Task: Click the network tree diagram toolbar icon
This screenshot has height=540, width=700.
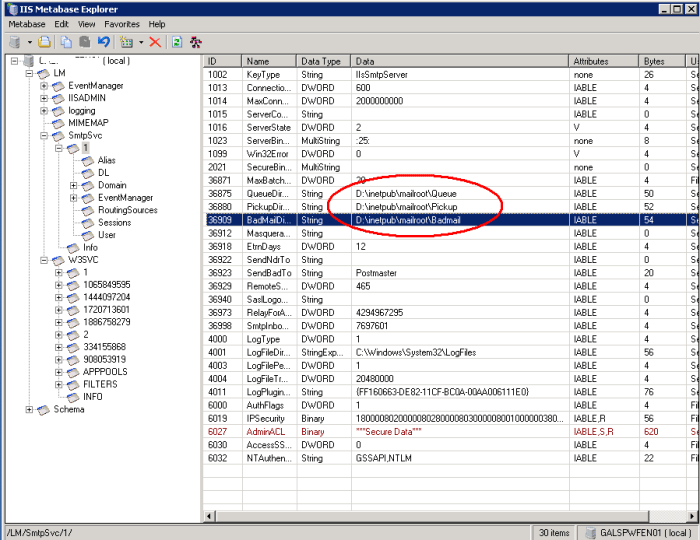Action: [x=196, y=43]
